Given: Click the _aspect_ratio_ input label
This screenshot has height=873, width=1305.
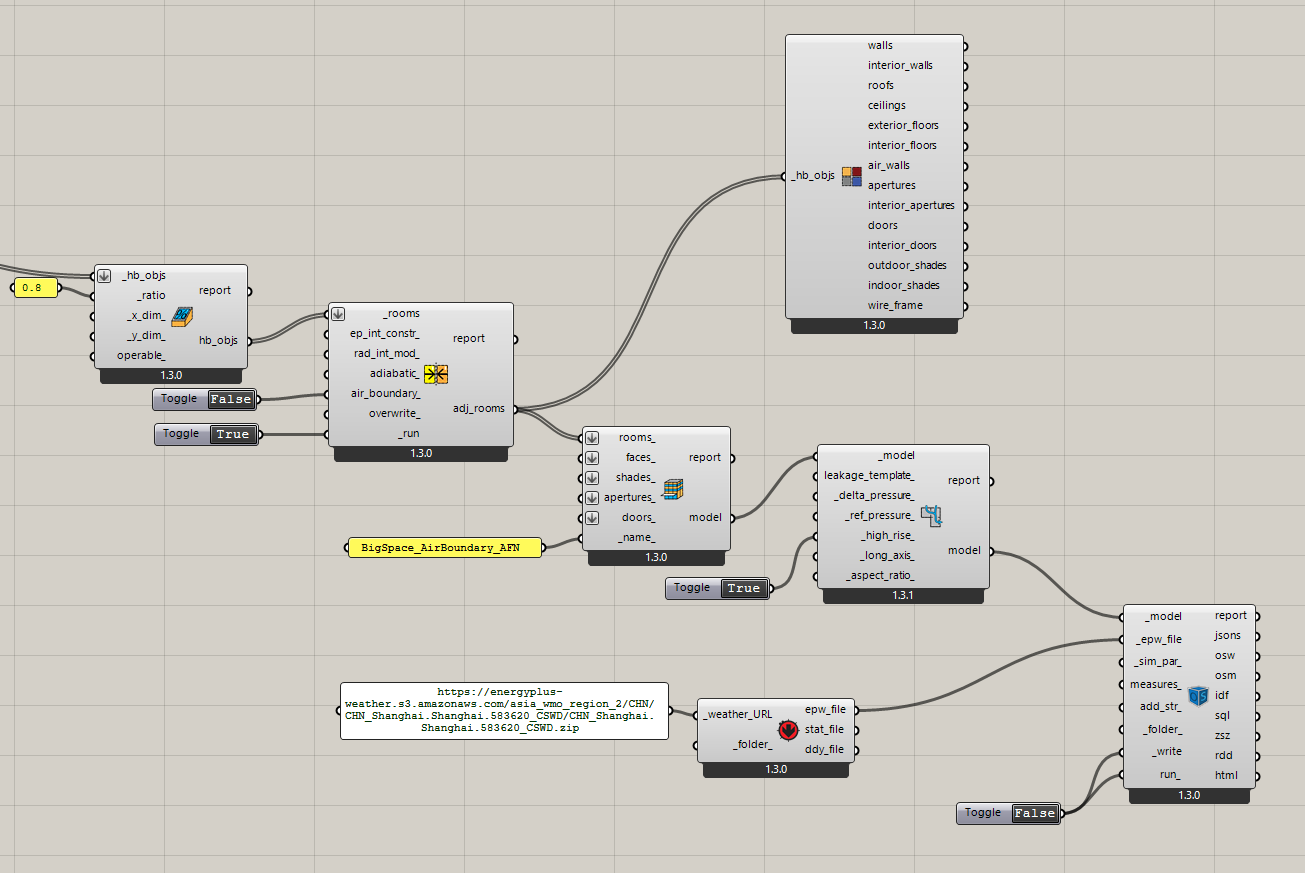Looking at the screenshot, I should [x=880, y=575].
